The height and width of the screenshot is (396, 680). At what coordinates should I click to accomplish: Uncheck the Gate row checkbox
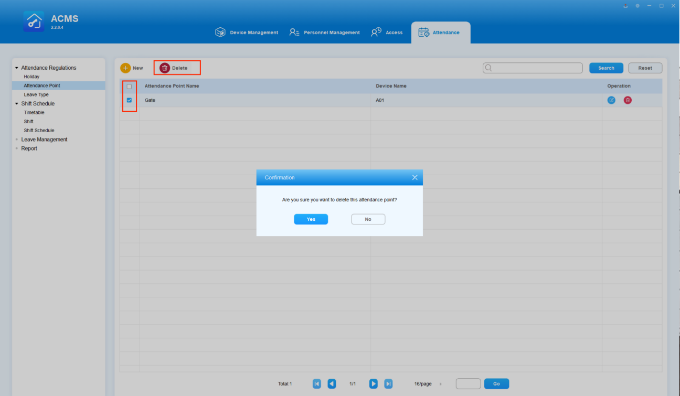(x=129, y=100)
